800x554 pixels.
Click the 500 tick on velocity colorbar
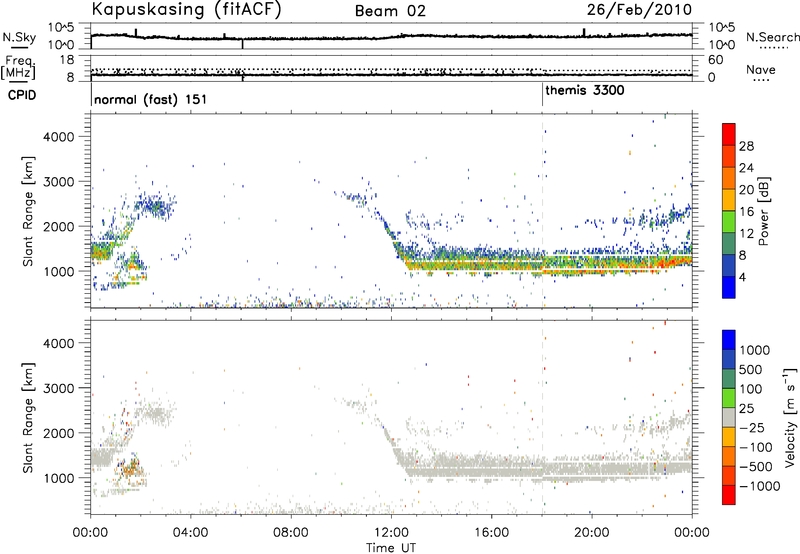click(x=751, y=369)
